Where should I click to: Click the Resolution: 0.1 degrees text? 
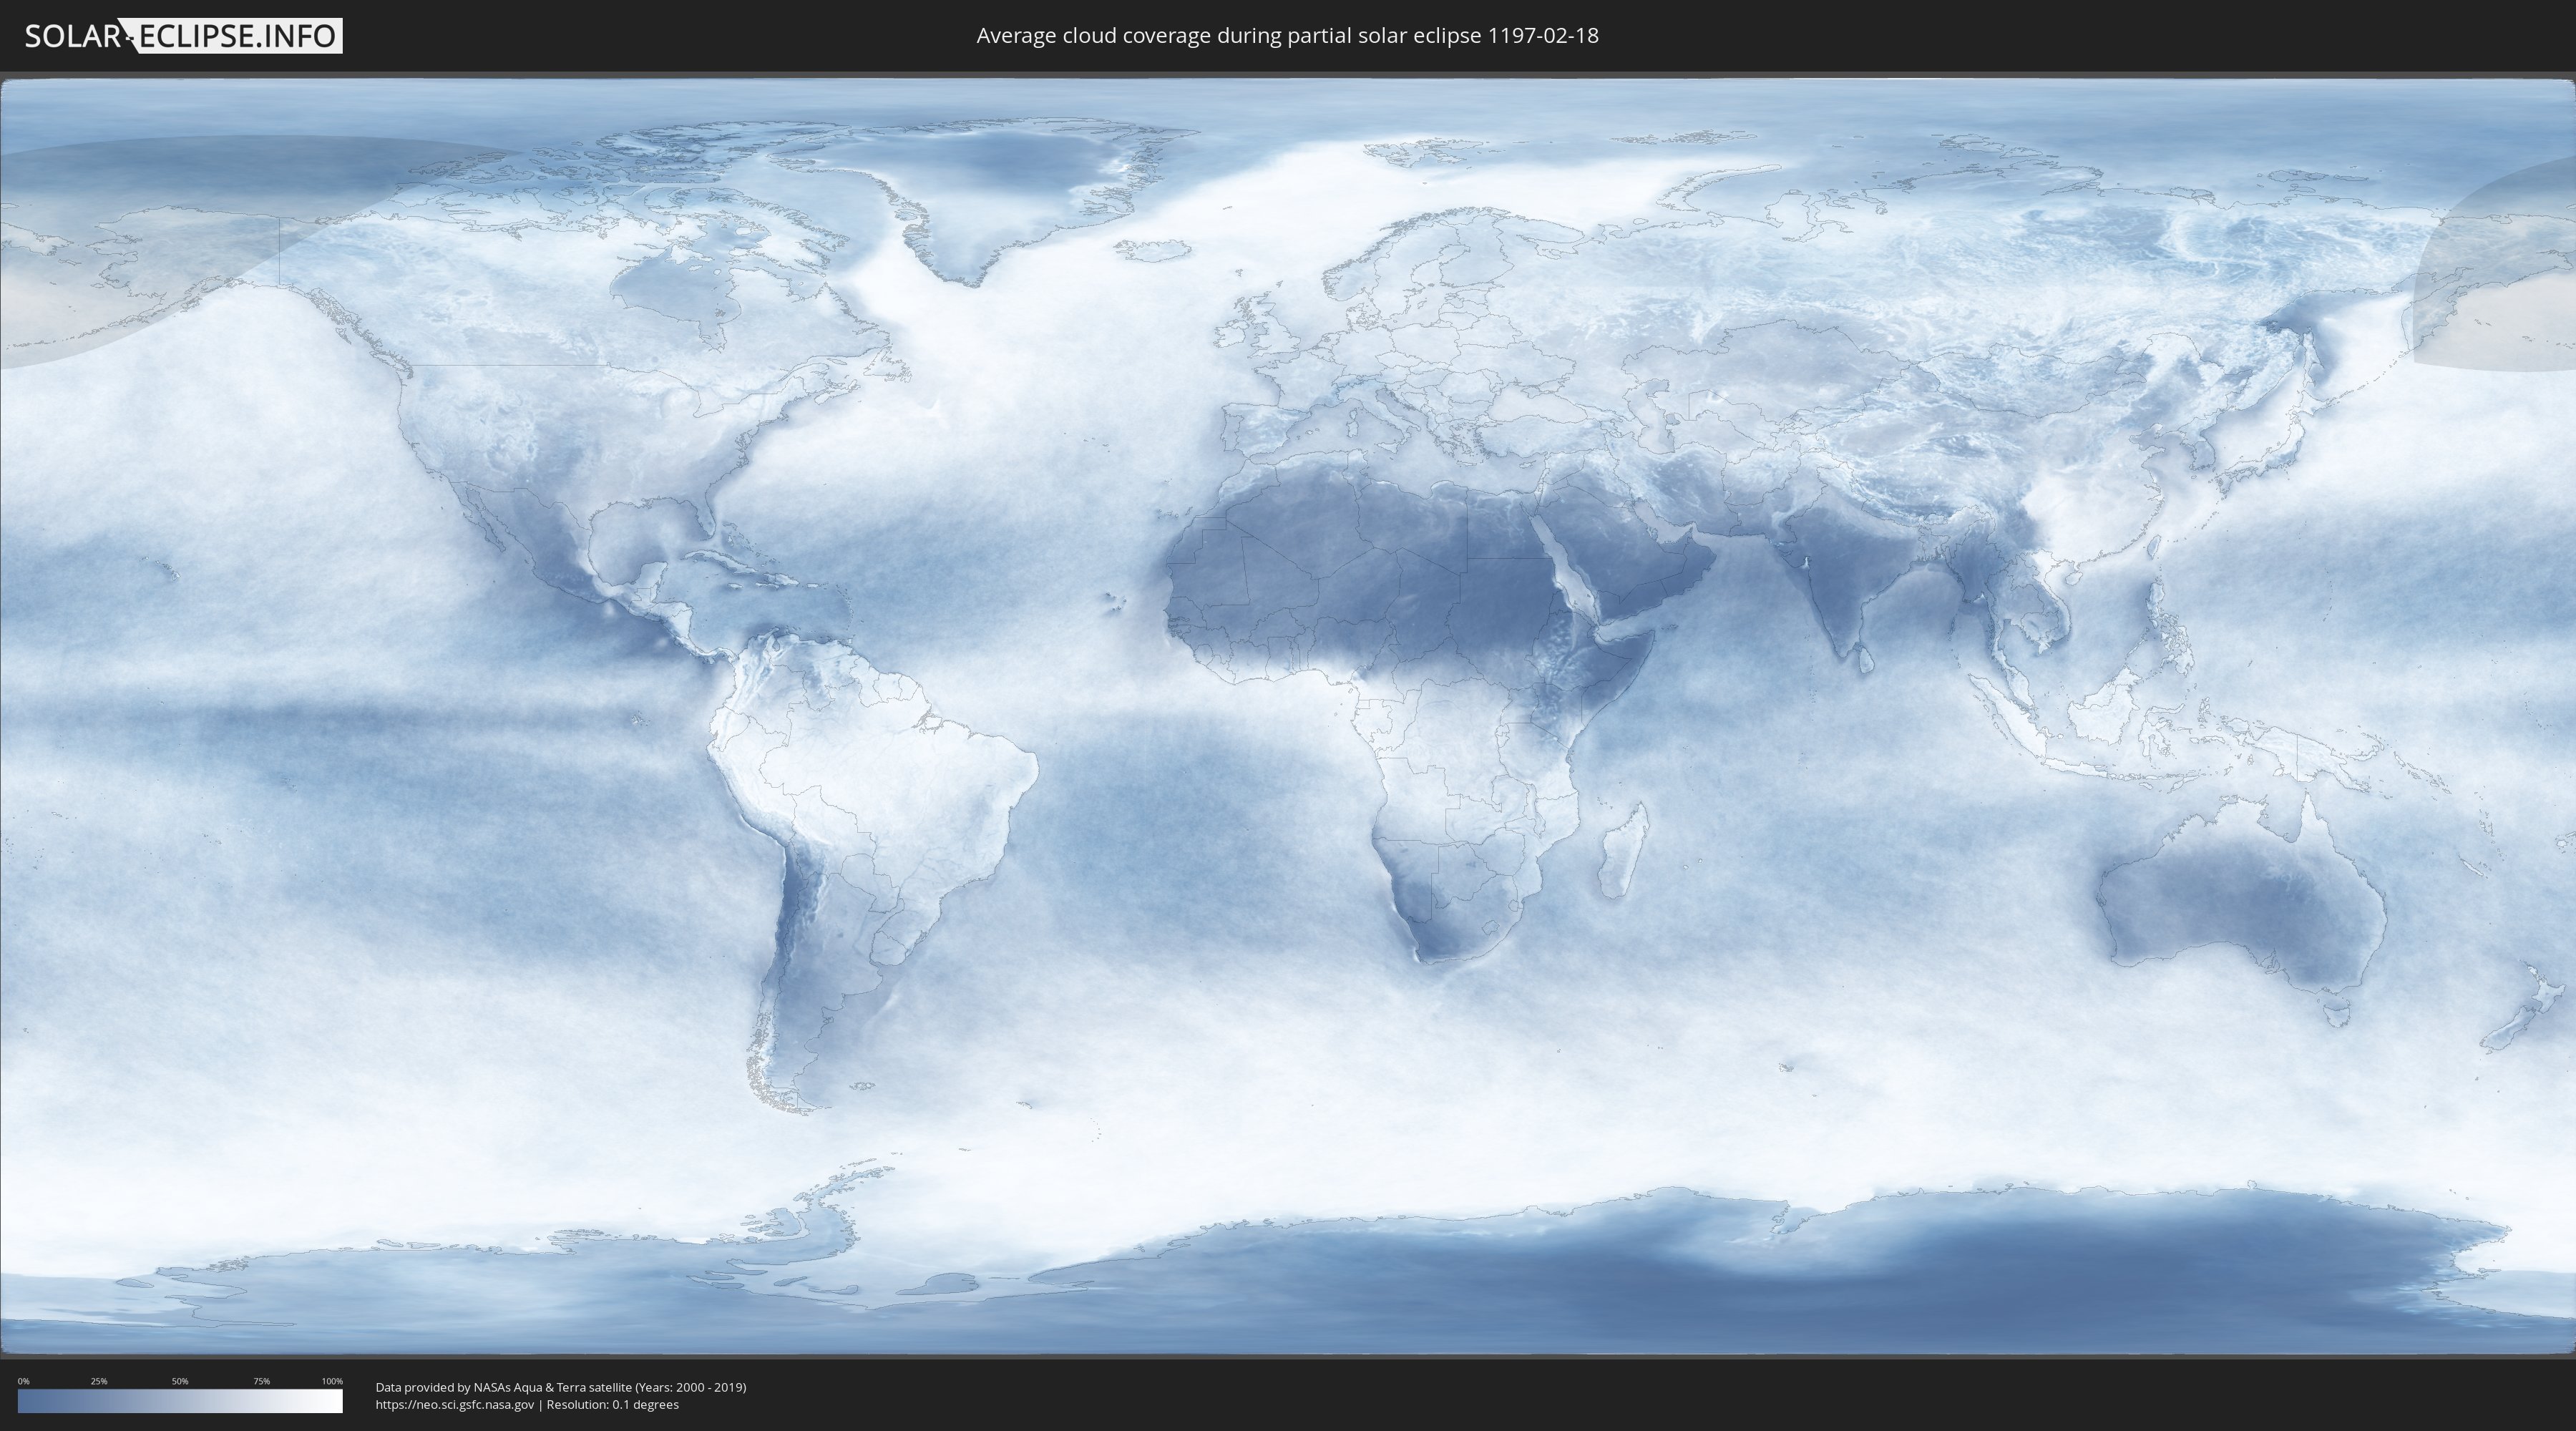point(612,1404)
